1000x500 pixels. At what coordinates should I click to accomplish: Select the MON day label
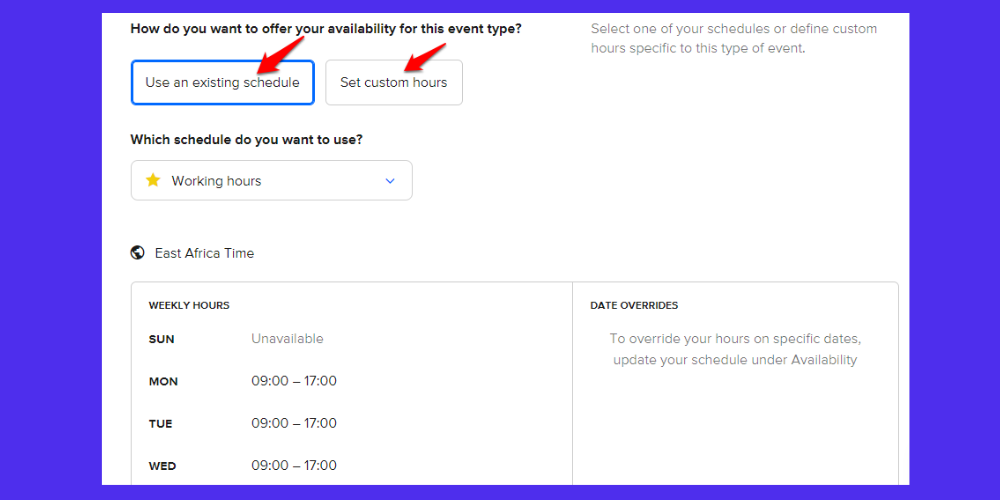pos(163,382)
